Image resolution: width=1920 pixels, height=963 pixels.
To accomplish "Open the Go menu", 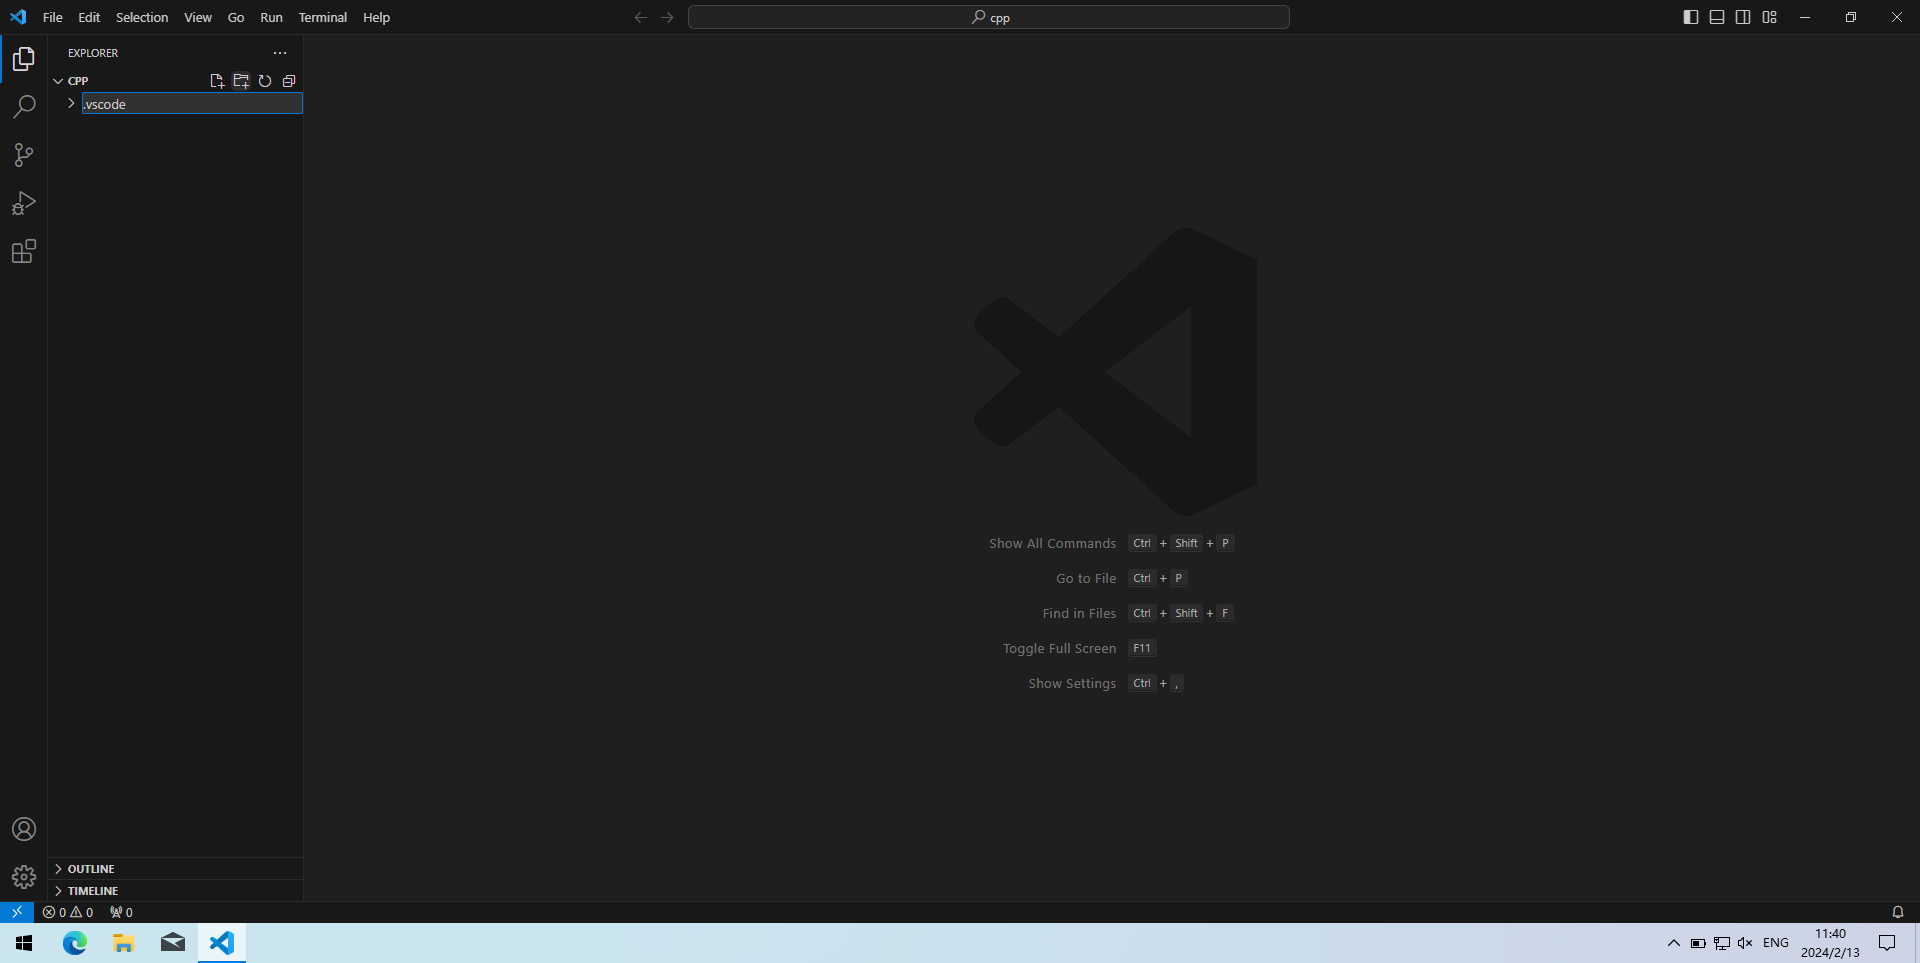I will [236, 17].
